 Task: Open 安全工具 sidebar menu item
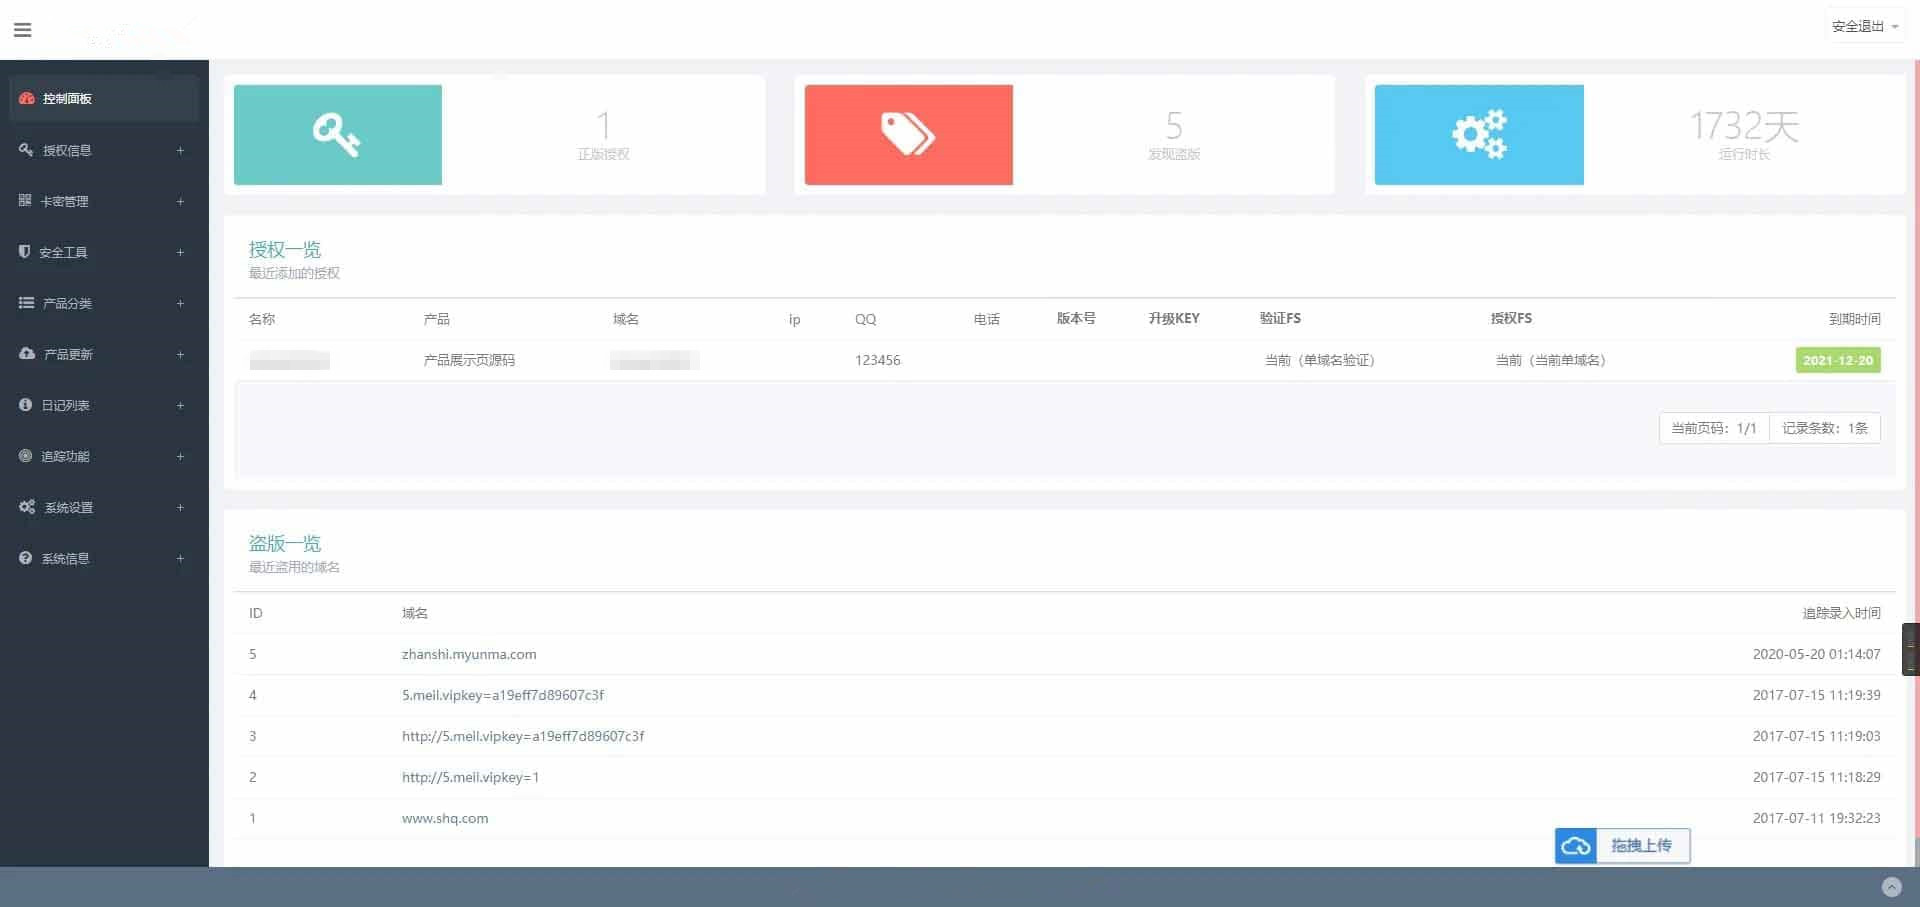point(104,252)
